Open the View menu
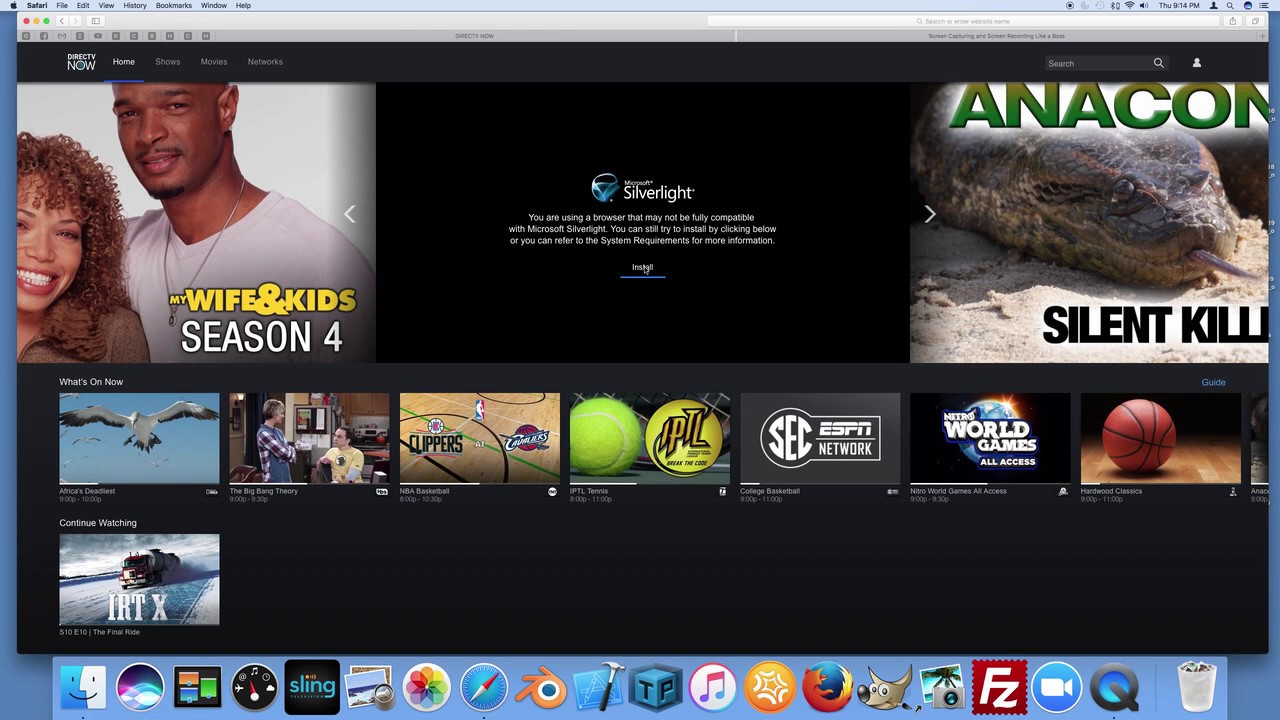 click(x=106, y=5)
